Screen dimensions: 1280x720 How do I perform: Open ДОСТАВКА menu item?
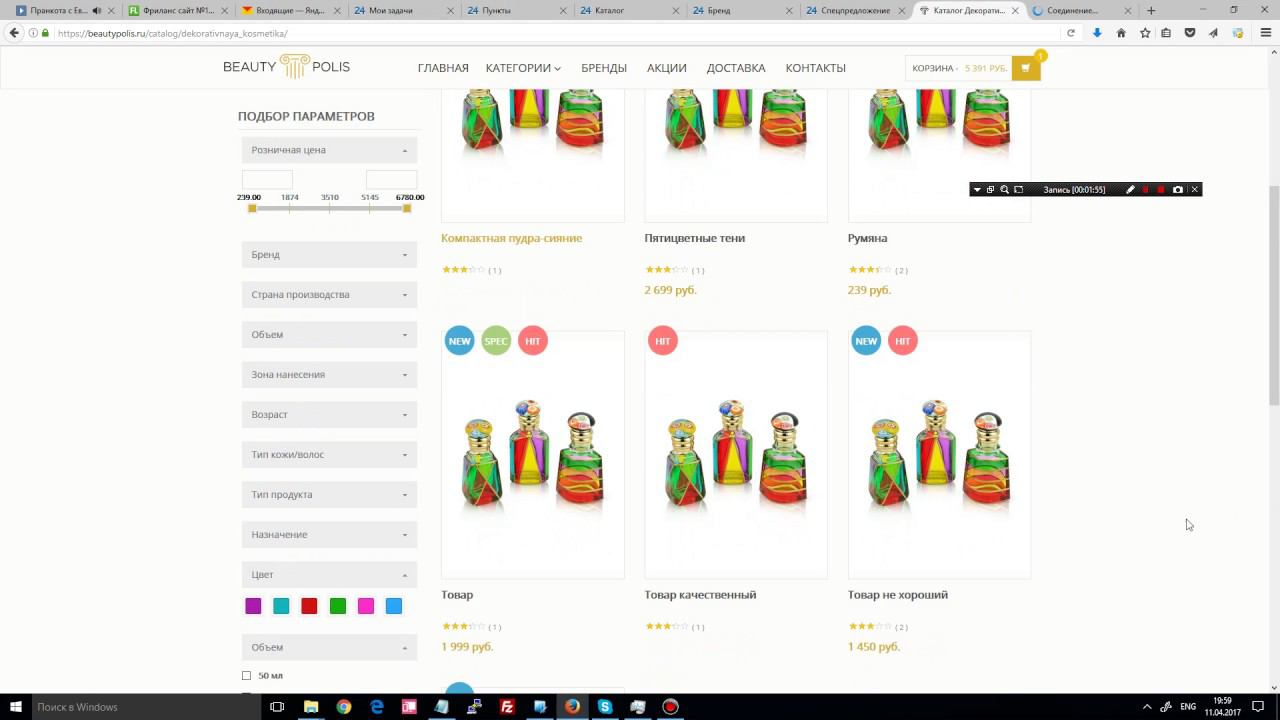736,68
